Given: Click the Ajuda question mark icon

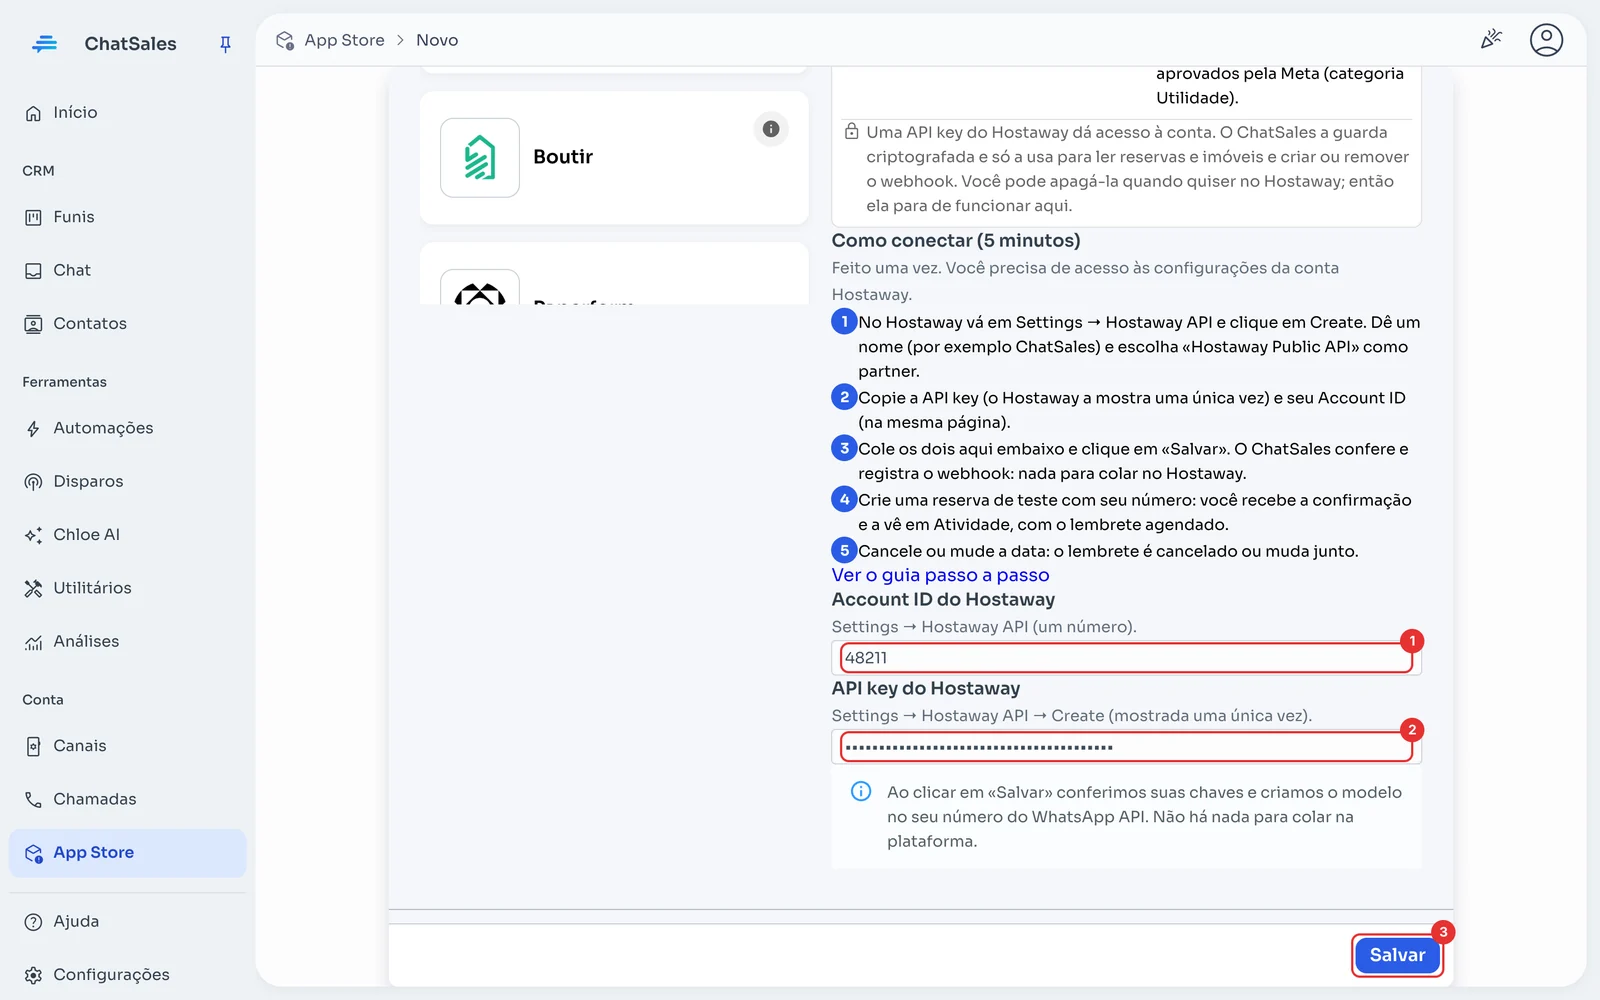Looking at the screenshot, I should pyautogui.click(x=33, y=922).
